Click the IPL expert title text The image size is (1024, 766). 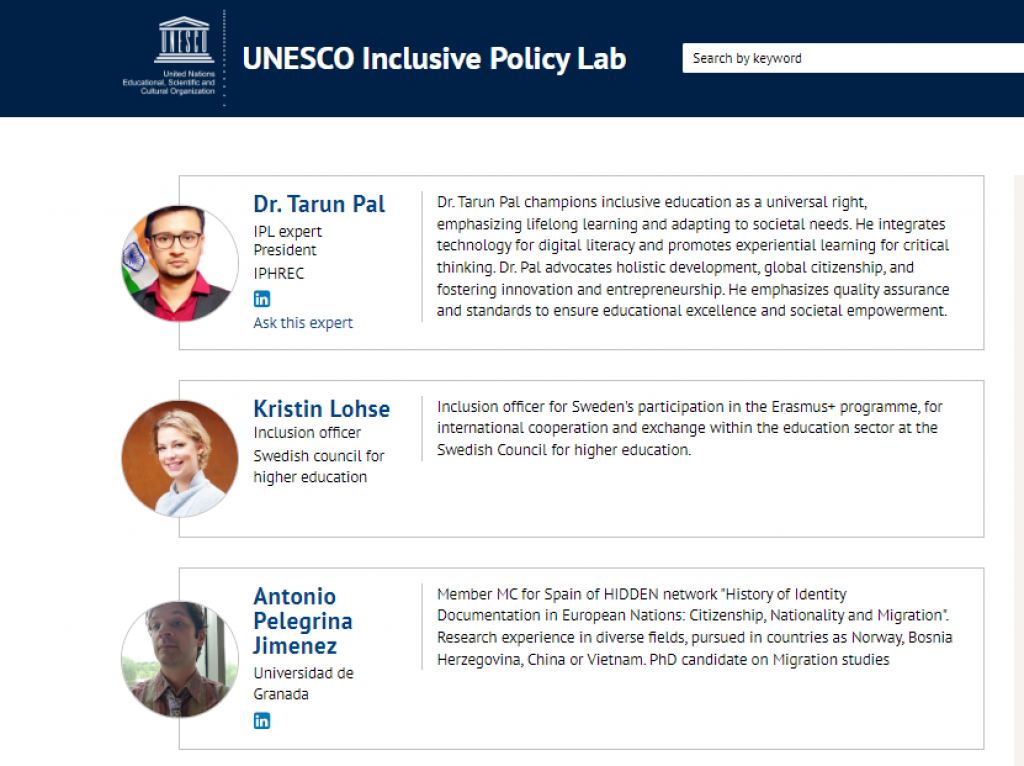point(286,231)
